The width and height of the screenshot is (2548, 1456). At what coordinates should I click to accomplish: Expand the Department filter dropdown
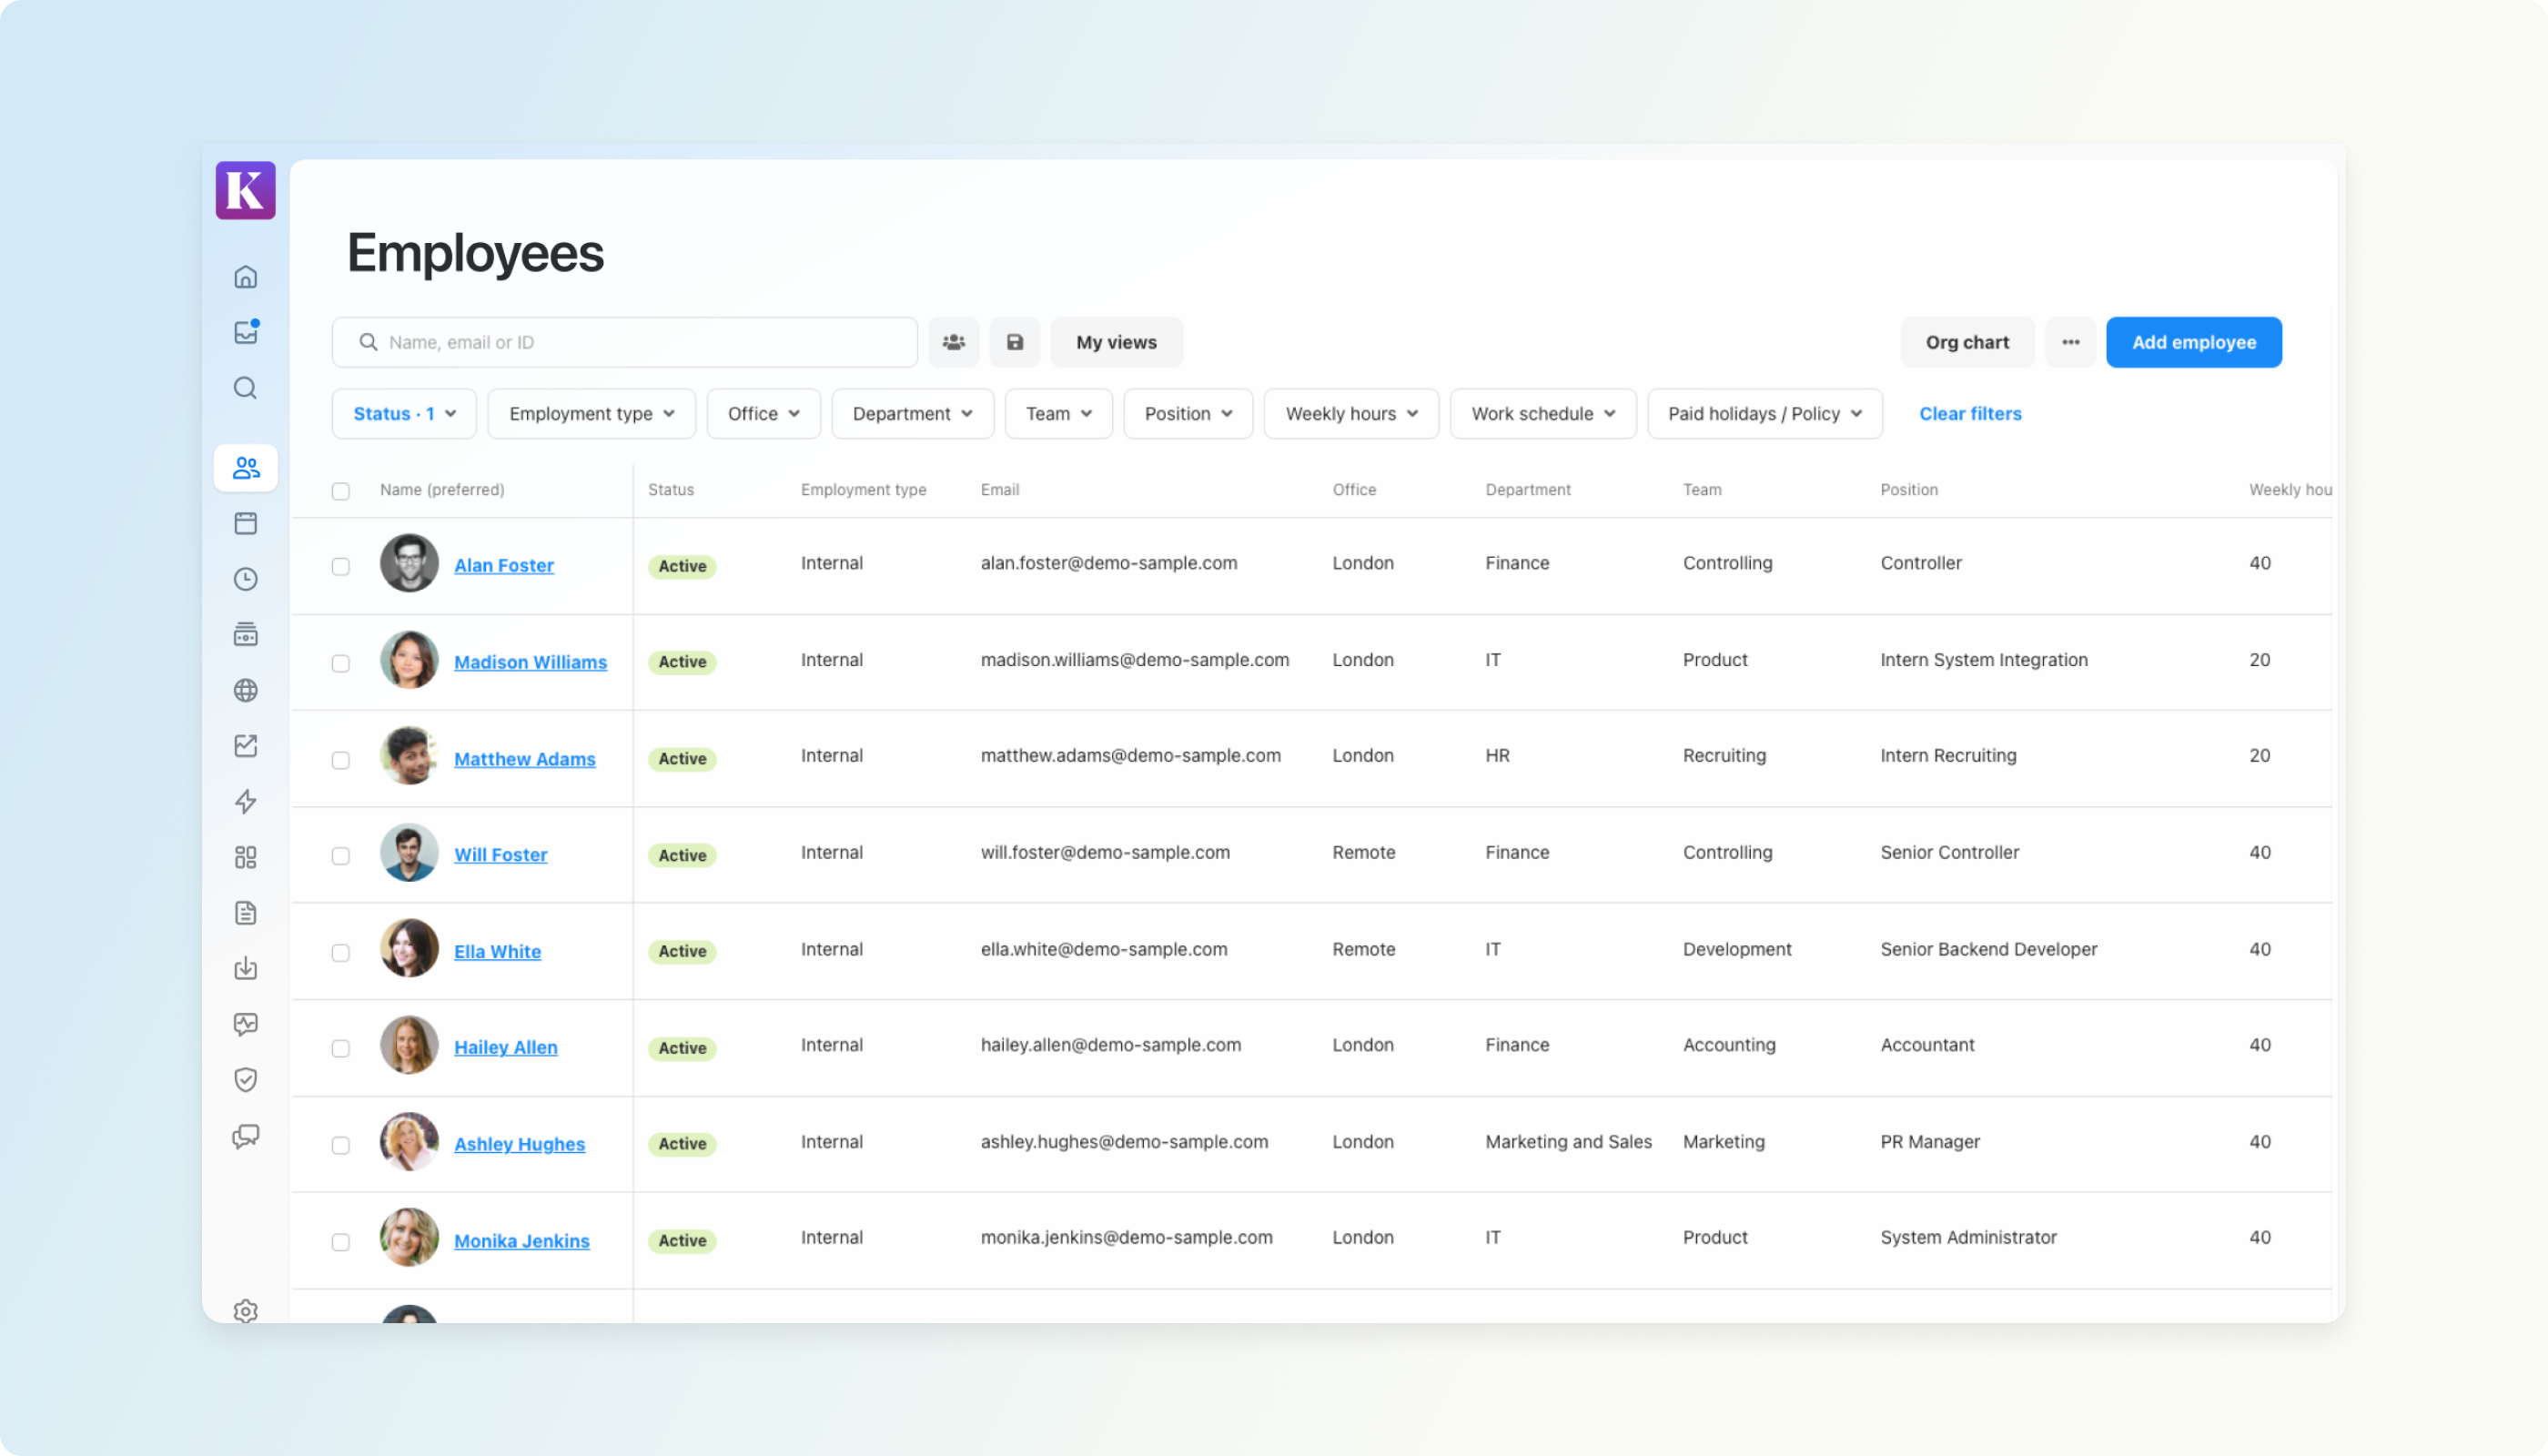[912, 414]
